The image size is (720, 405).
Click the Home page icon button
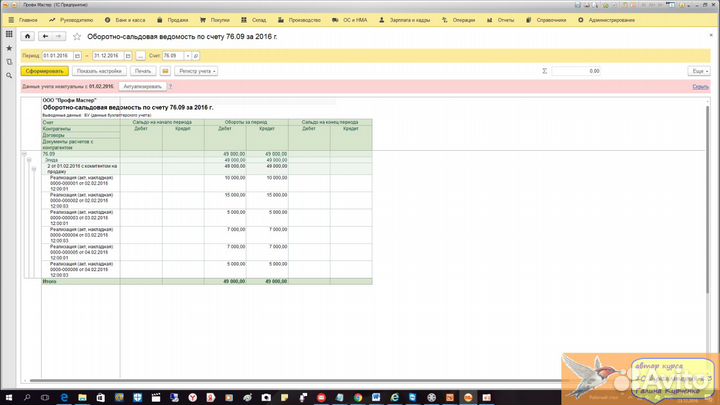[29, 37]
